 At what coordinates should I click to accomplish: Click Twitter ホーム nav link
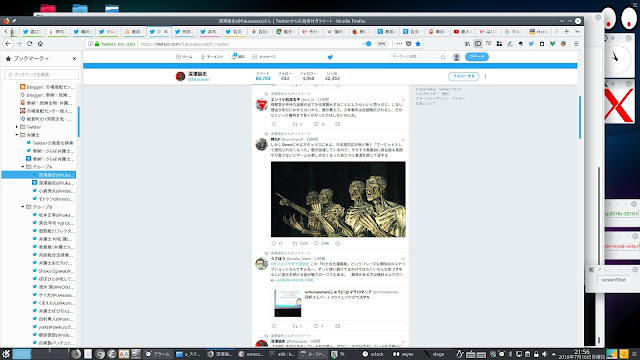click(184, 57)
